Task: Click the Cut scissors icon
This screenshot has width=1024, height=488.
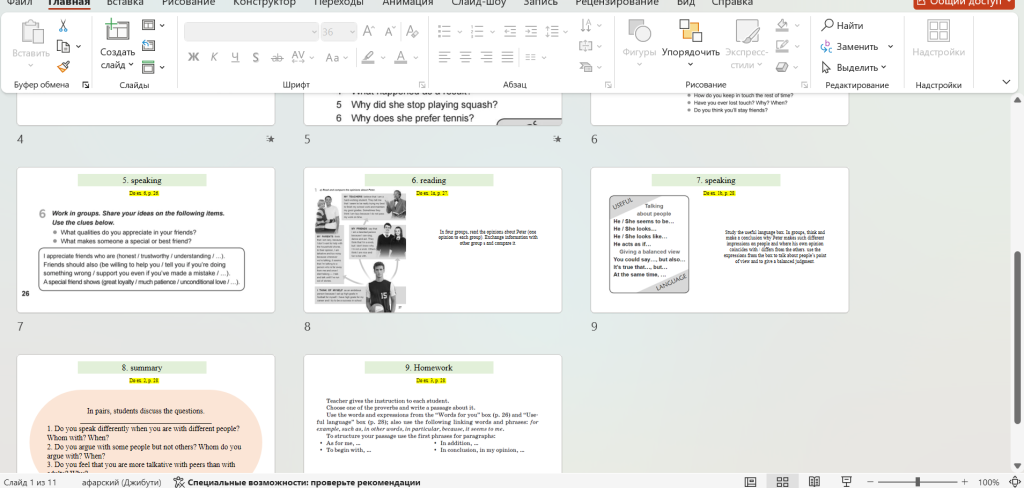Action: pyautogui.click(x=63, y=26)
